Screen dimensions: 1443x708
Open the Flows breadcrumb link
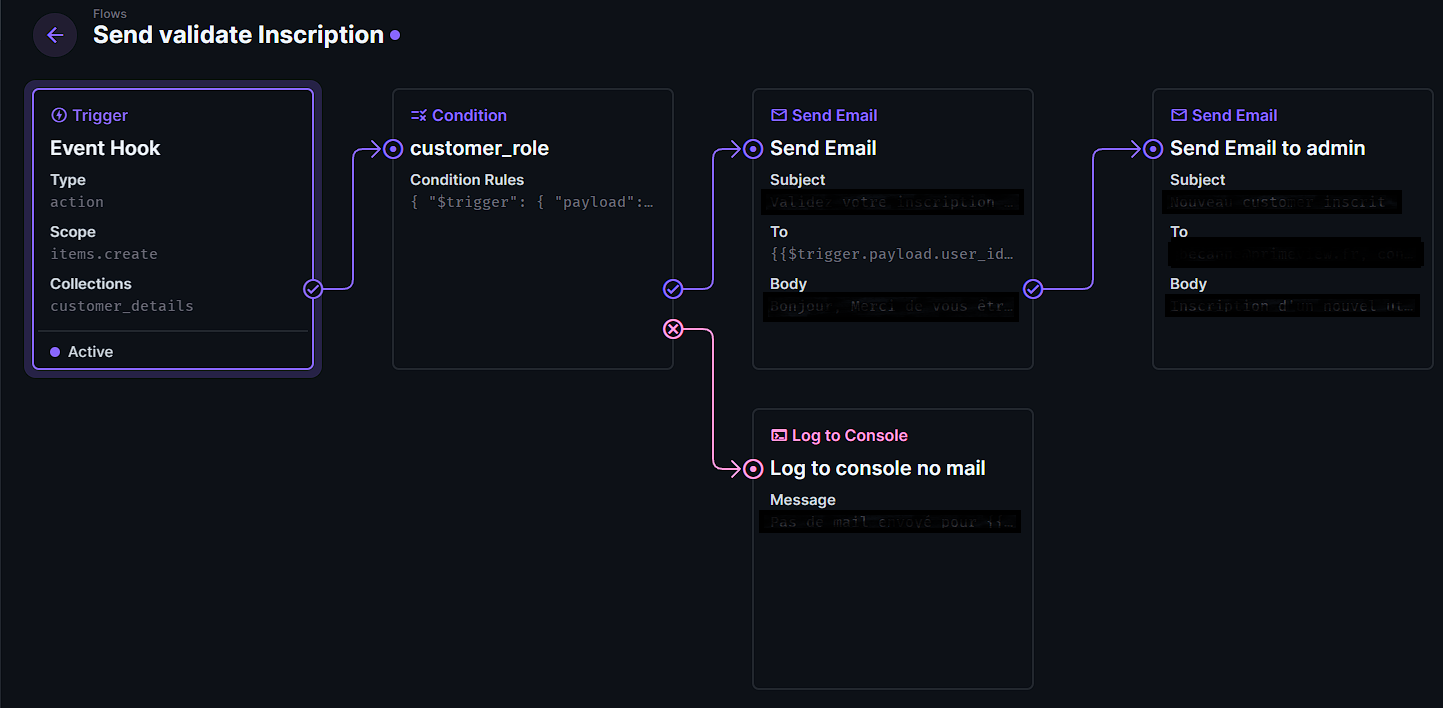click(109, 14)
